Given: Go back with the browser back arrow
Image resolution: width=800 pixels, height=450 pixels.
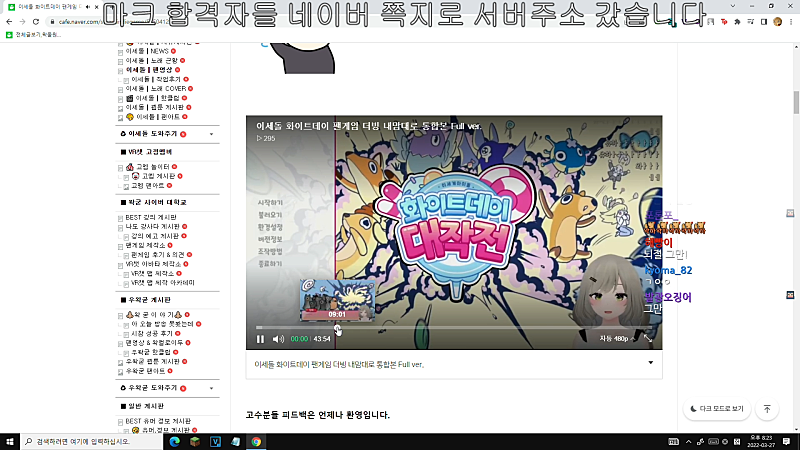Looking at the screenshot, I should 9,21.
